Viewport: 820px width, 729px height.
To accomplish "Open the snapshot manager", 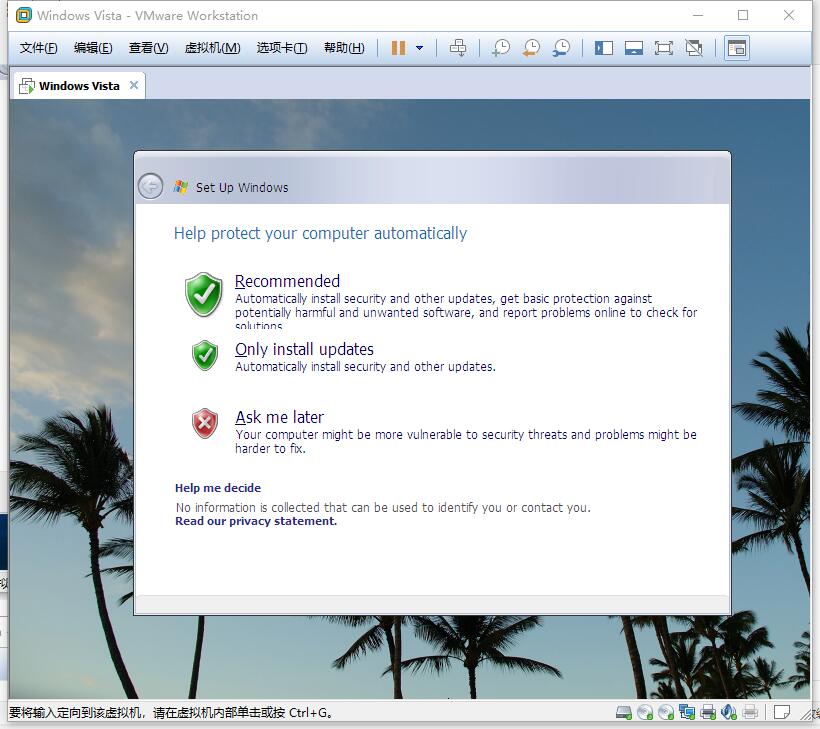I will click(x=562, y=48).
